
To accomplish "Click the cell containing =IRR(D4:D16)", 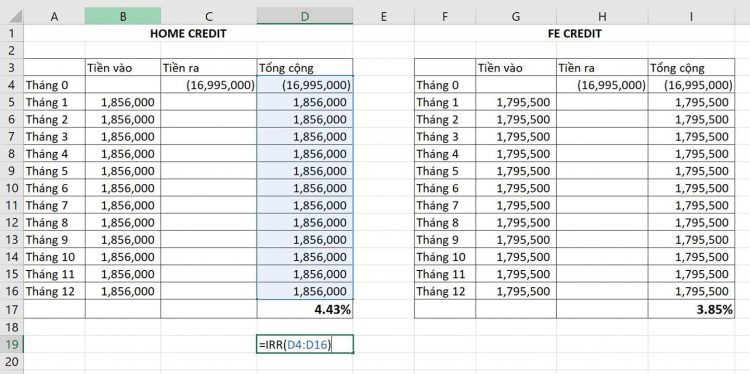I will pos(305,344).
